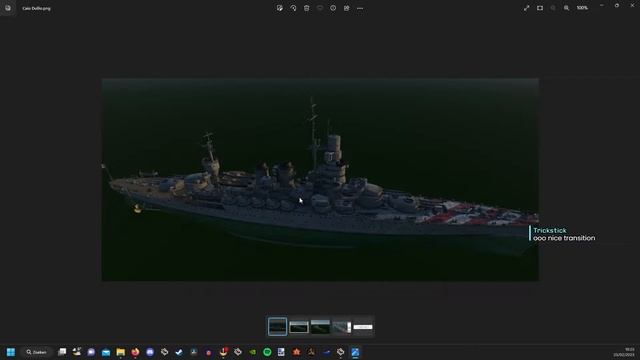
Task: Open Spotify from the taskbar
Action: click(267, 352)
